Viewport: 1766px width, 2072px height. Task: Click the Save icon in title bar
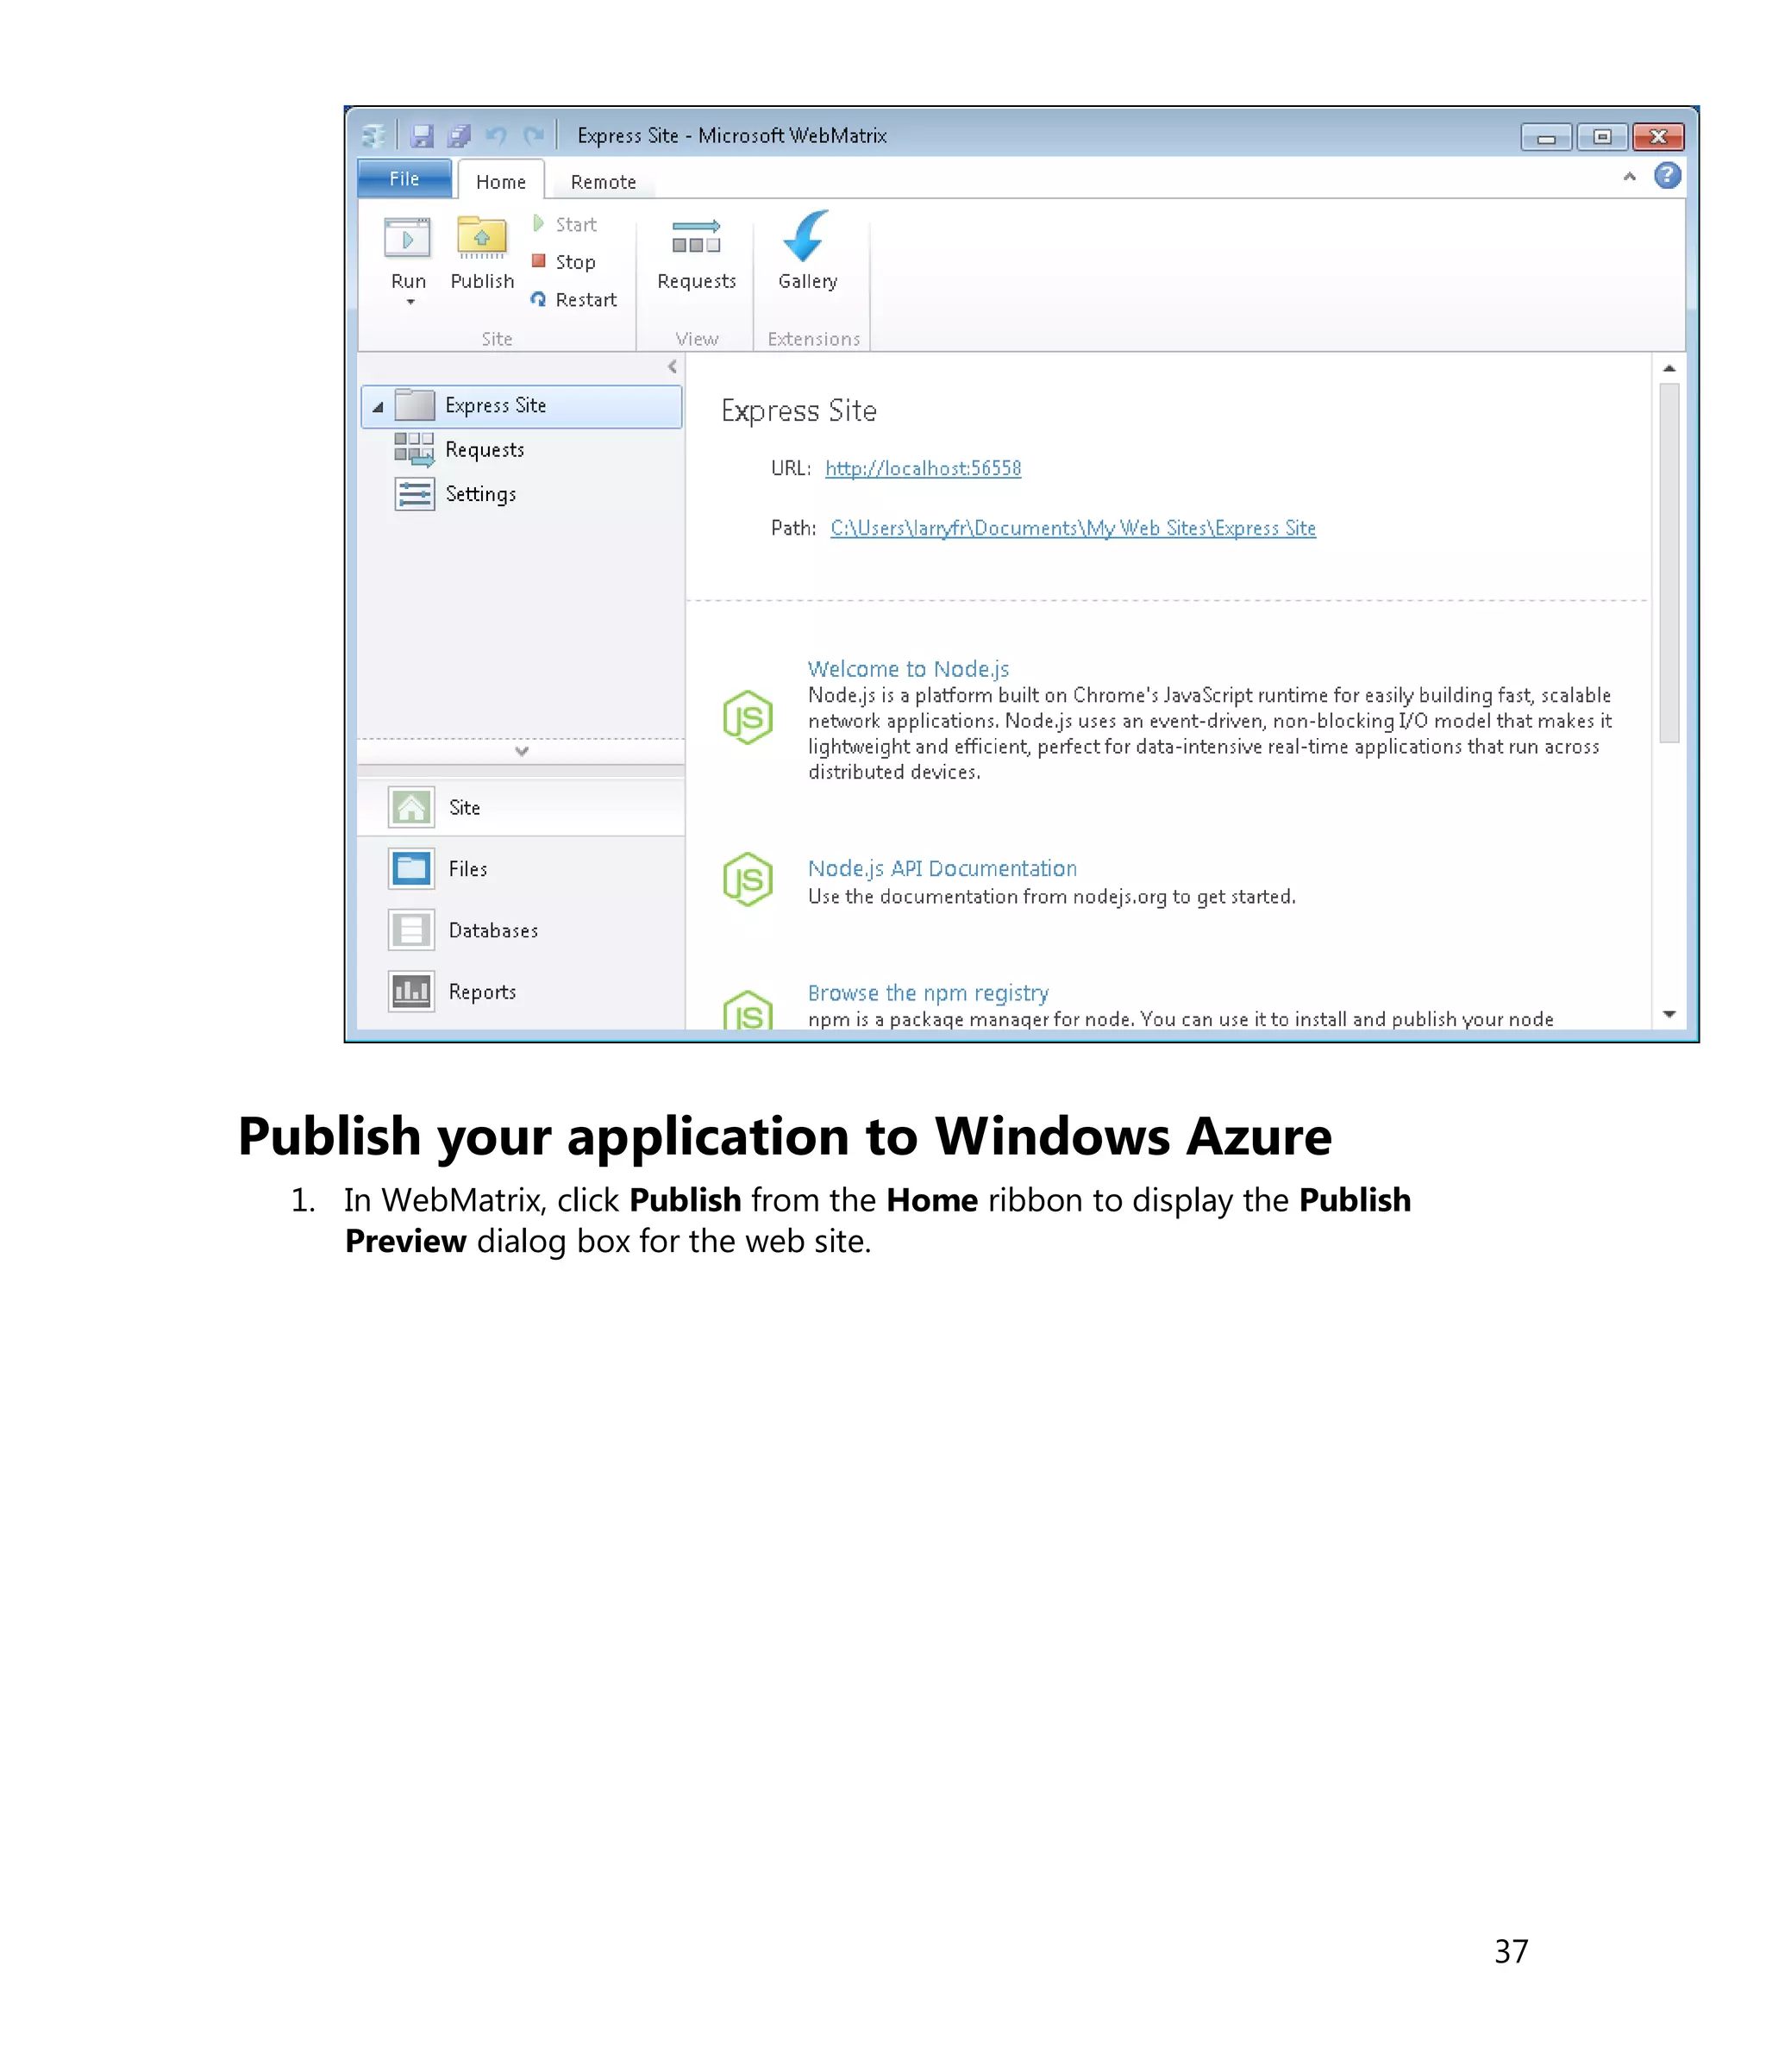click(x=422, y=135)
